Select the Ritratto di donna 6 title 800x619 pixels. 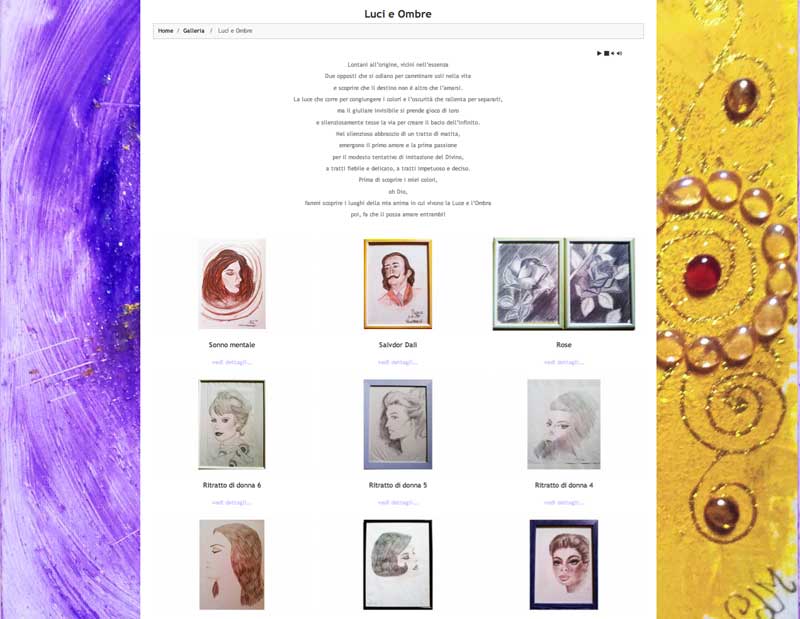232,485
